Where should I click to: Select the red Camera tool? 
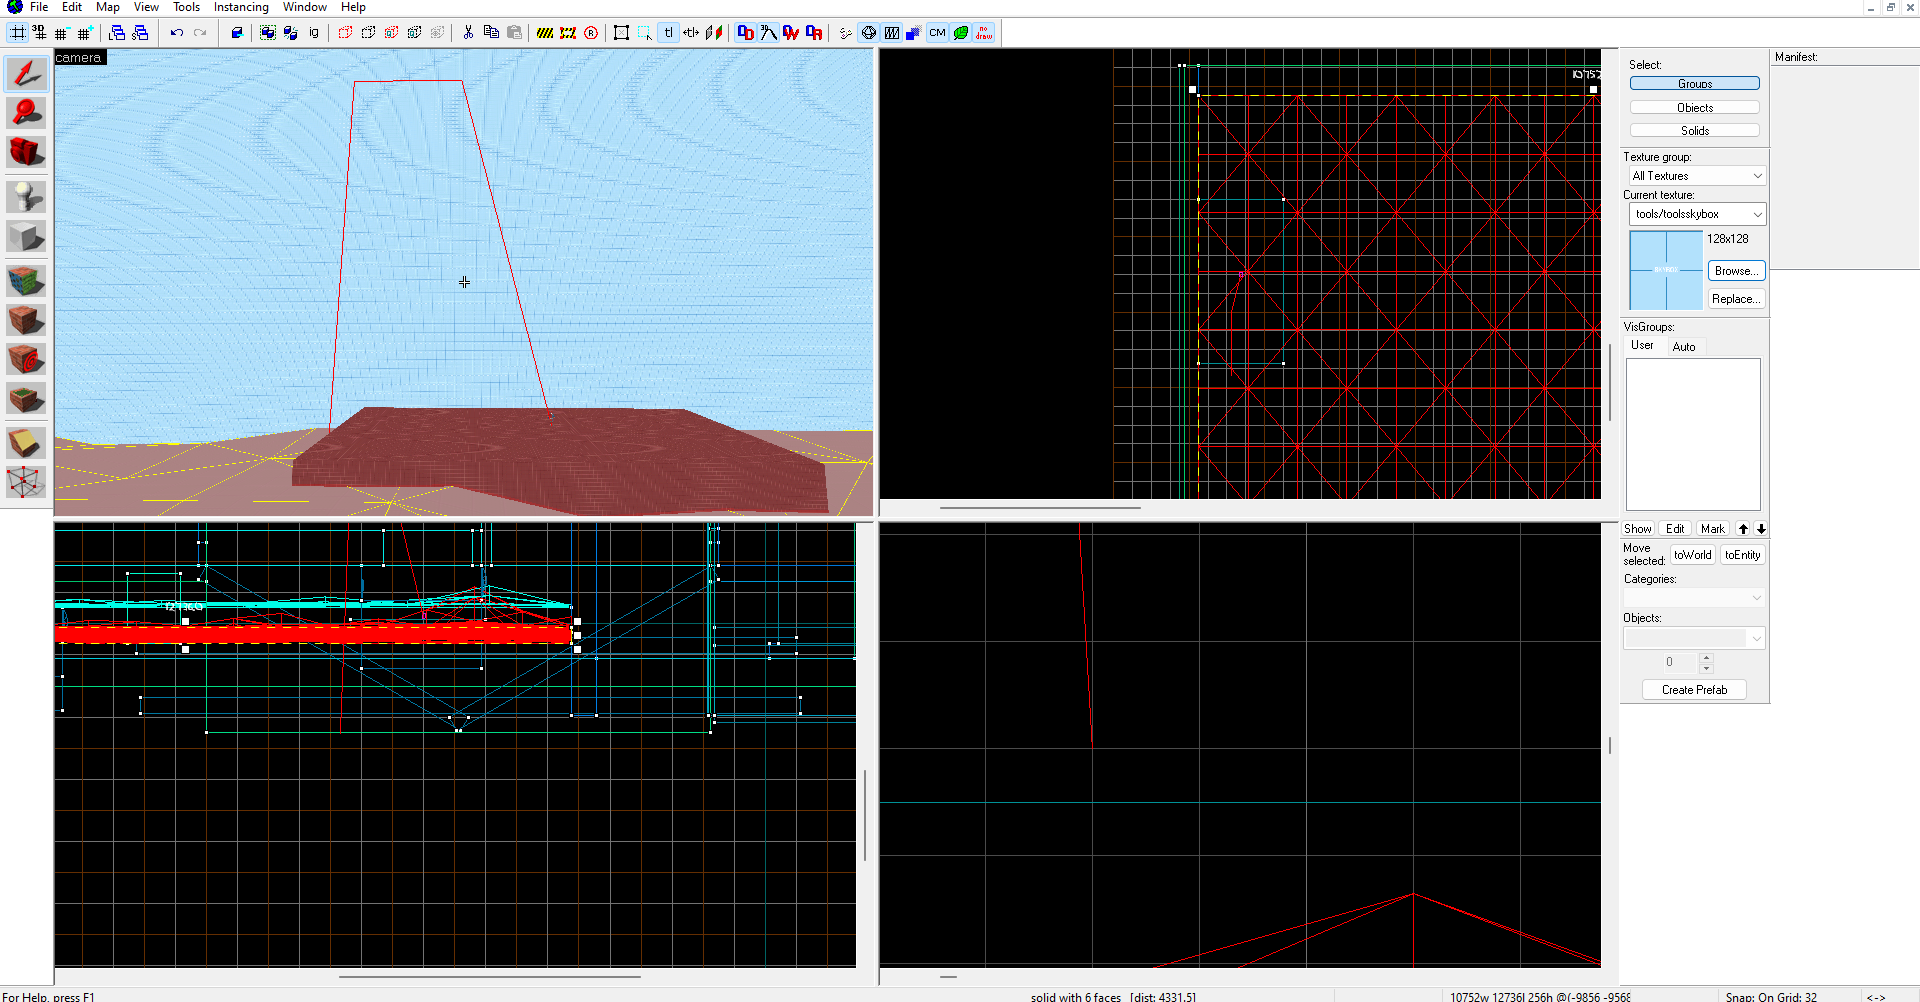(x=26, y=152)
